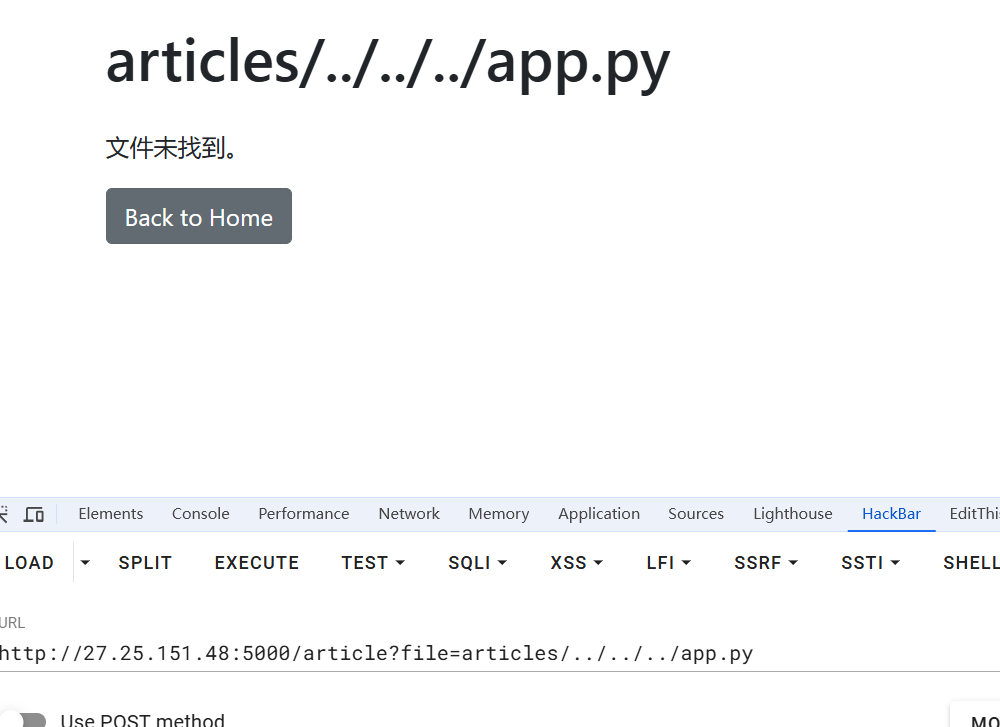Open the SQLI payload dropdown
Screen dimensions: 1000x727
[x=477, y=563]
